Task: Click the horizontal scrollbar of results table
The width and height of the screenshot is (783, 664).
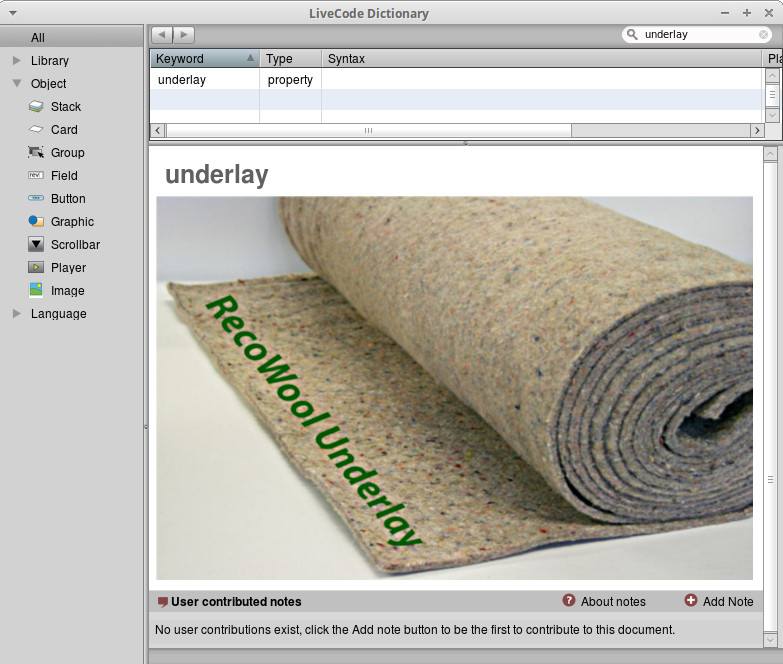Action: coord(368,131)
